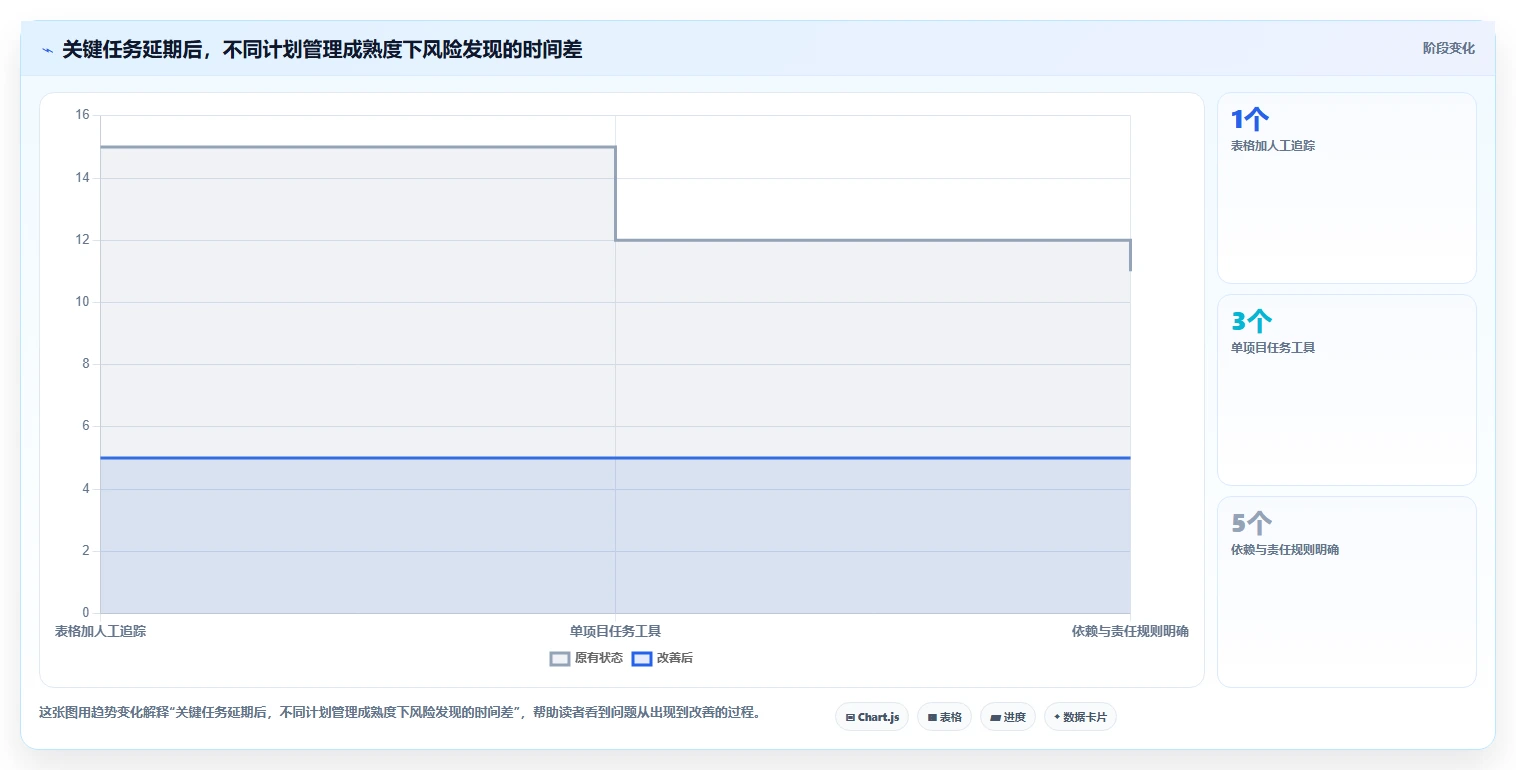Click the 阶段变化 label in header
This screenshot has width=1516, height=770.
click(x=1448, y=48)
